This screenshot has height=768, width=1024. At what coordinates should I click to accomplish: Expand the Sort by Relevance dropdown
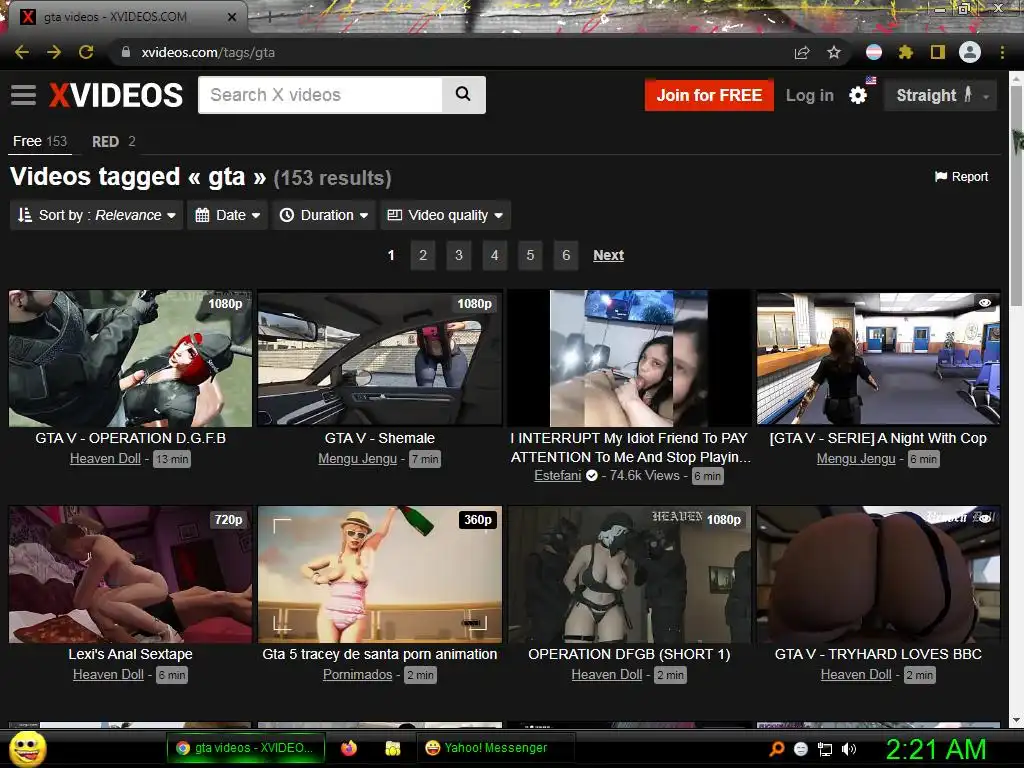(x=96, y=215)
